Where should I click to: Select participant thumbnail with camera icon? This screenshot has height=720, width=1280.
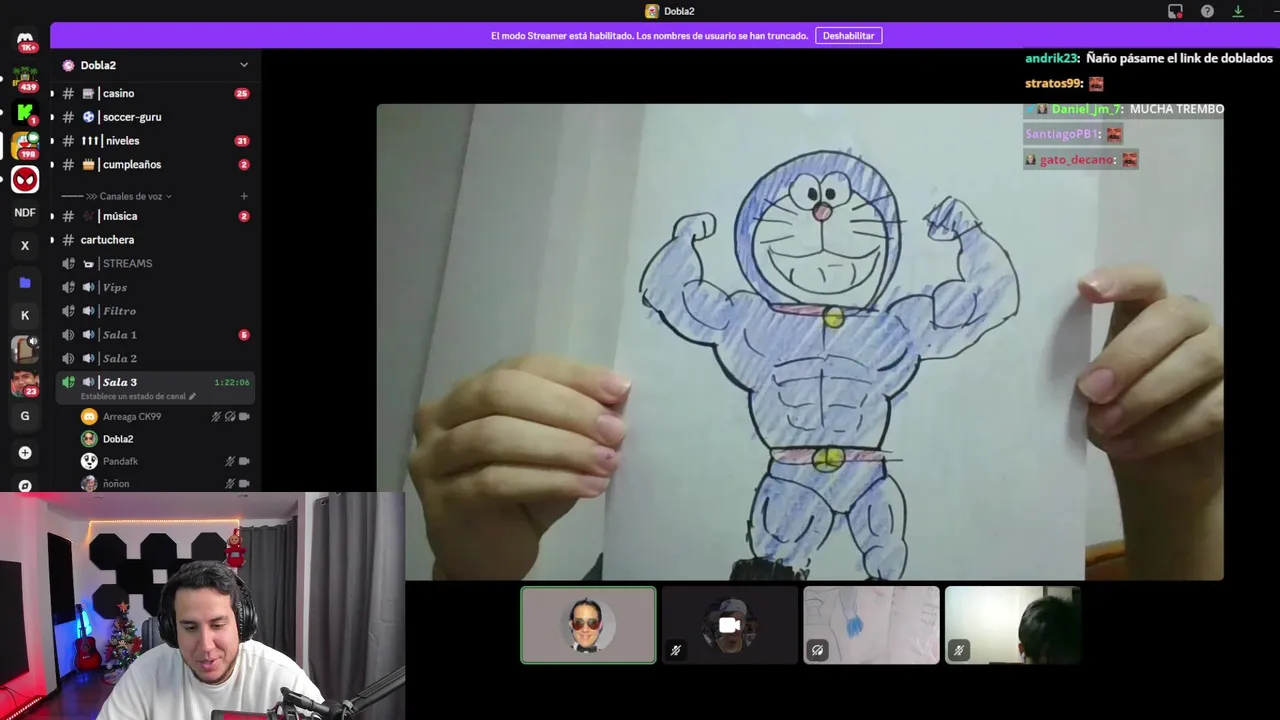pos(730,625)
